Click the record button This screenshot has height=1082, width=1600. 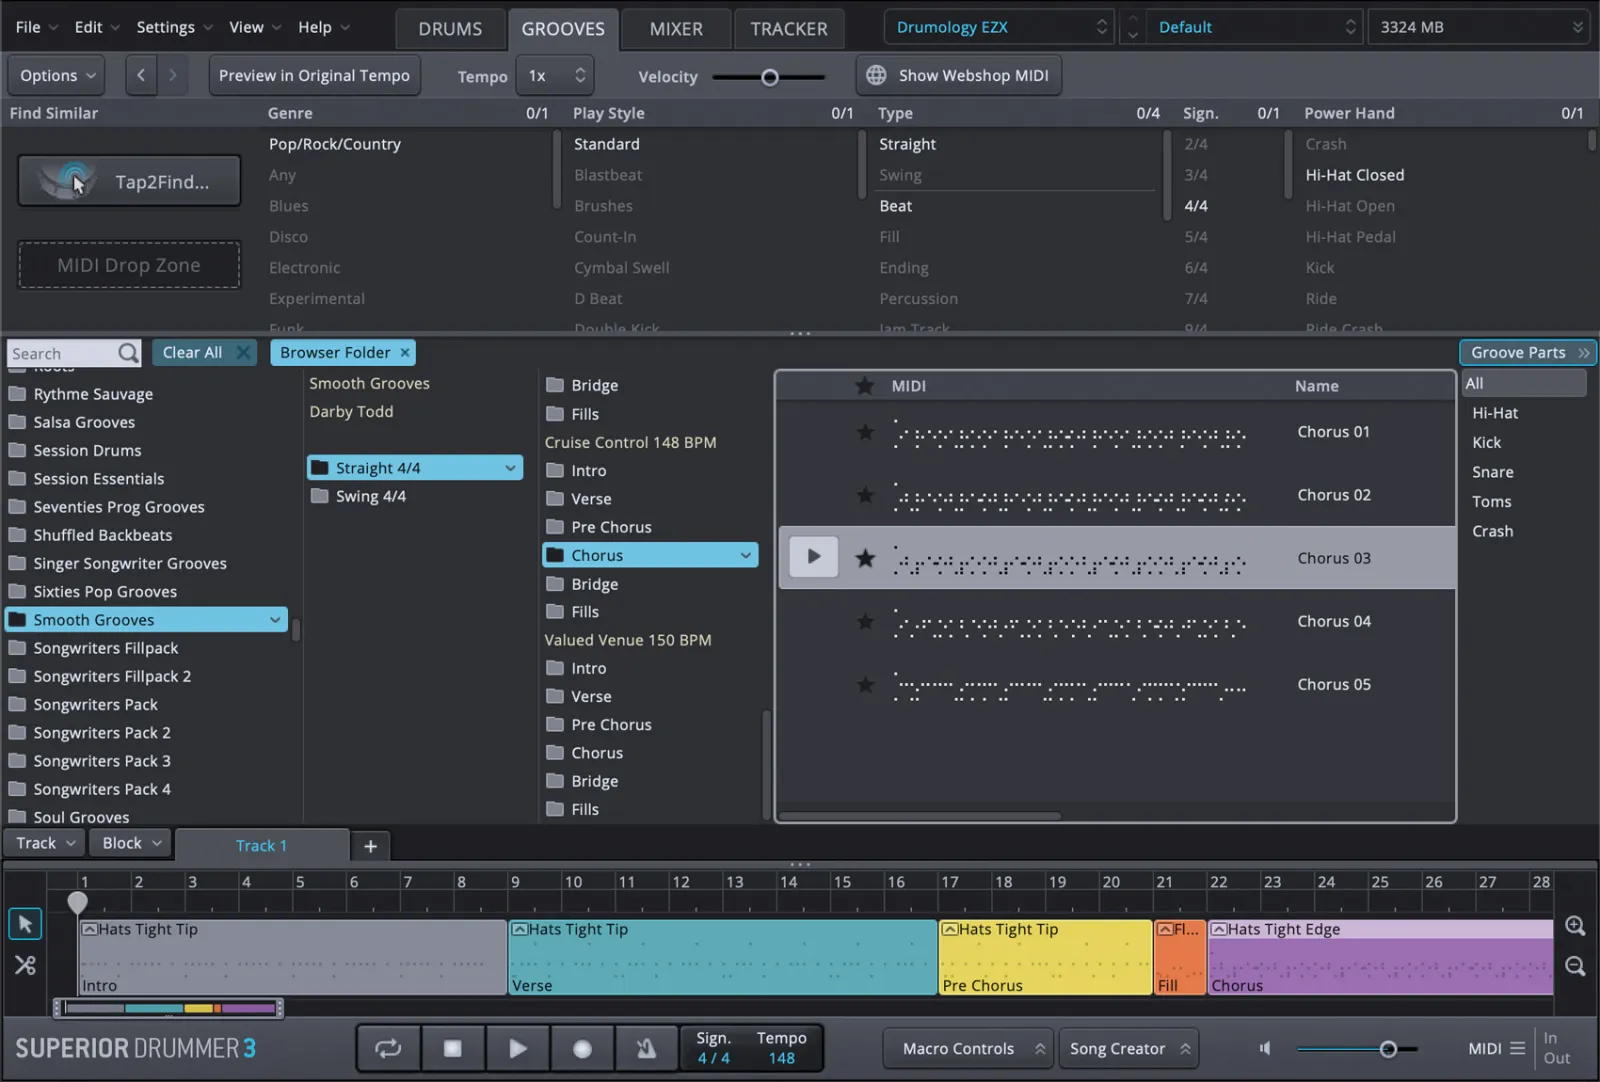[x=582, y=1048]
